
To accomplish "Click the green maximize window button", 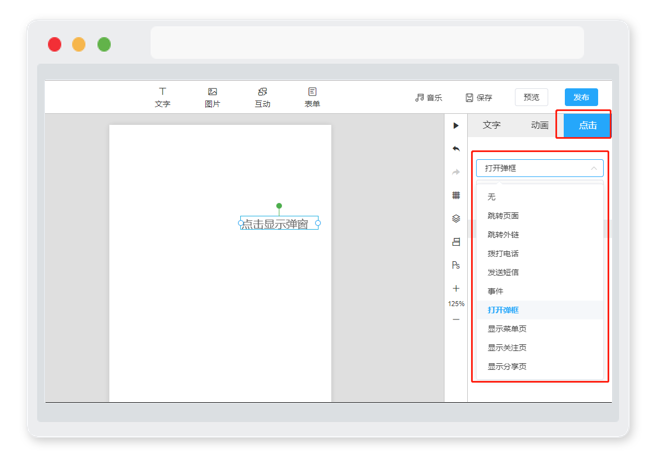I will point(104,44).
